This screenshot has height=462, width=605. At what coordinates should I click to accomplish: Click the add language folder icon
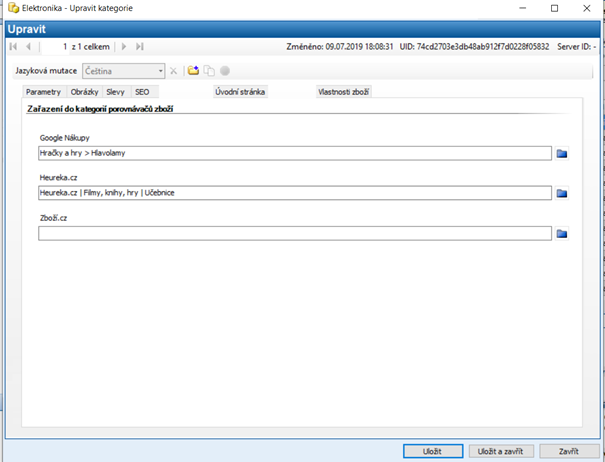click(x=193, y=71)
